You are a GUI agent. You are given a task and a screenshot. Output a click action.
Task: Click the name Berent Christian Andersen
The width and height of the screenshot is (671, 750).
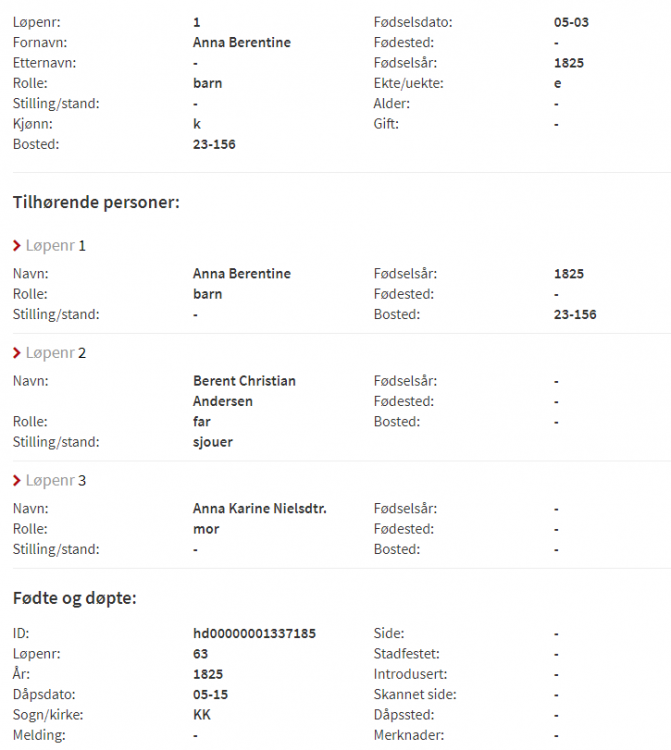point(244,391)
